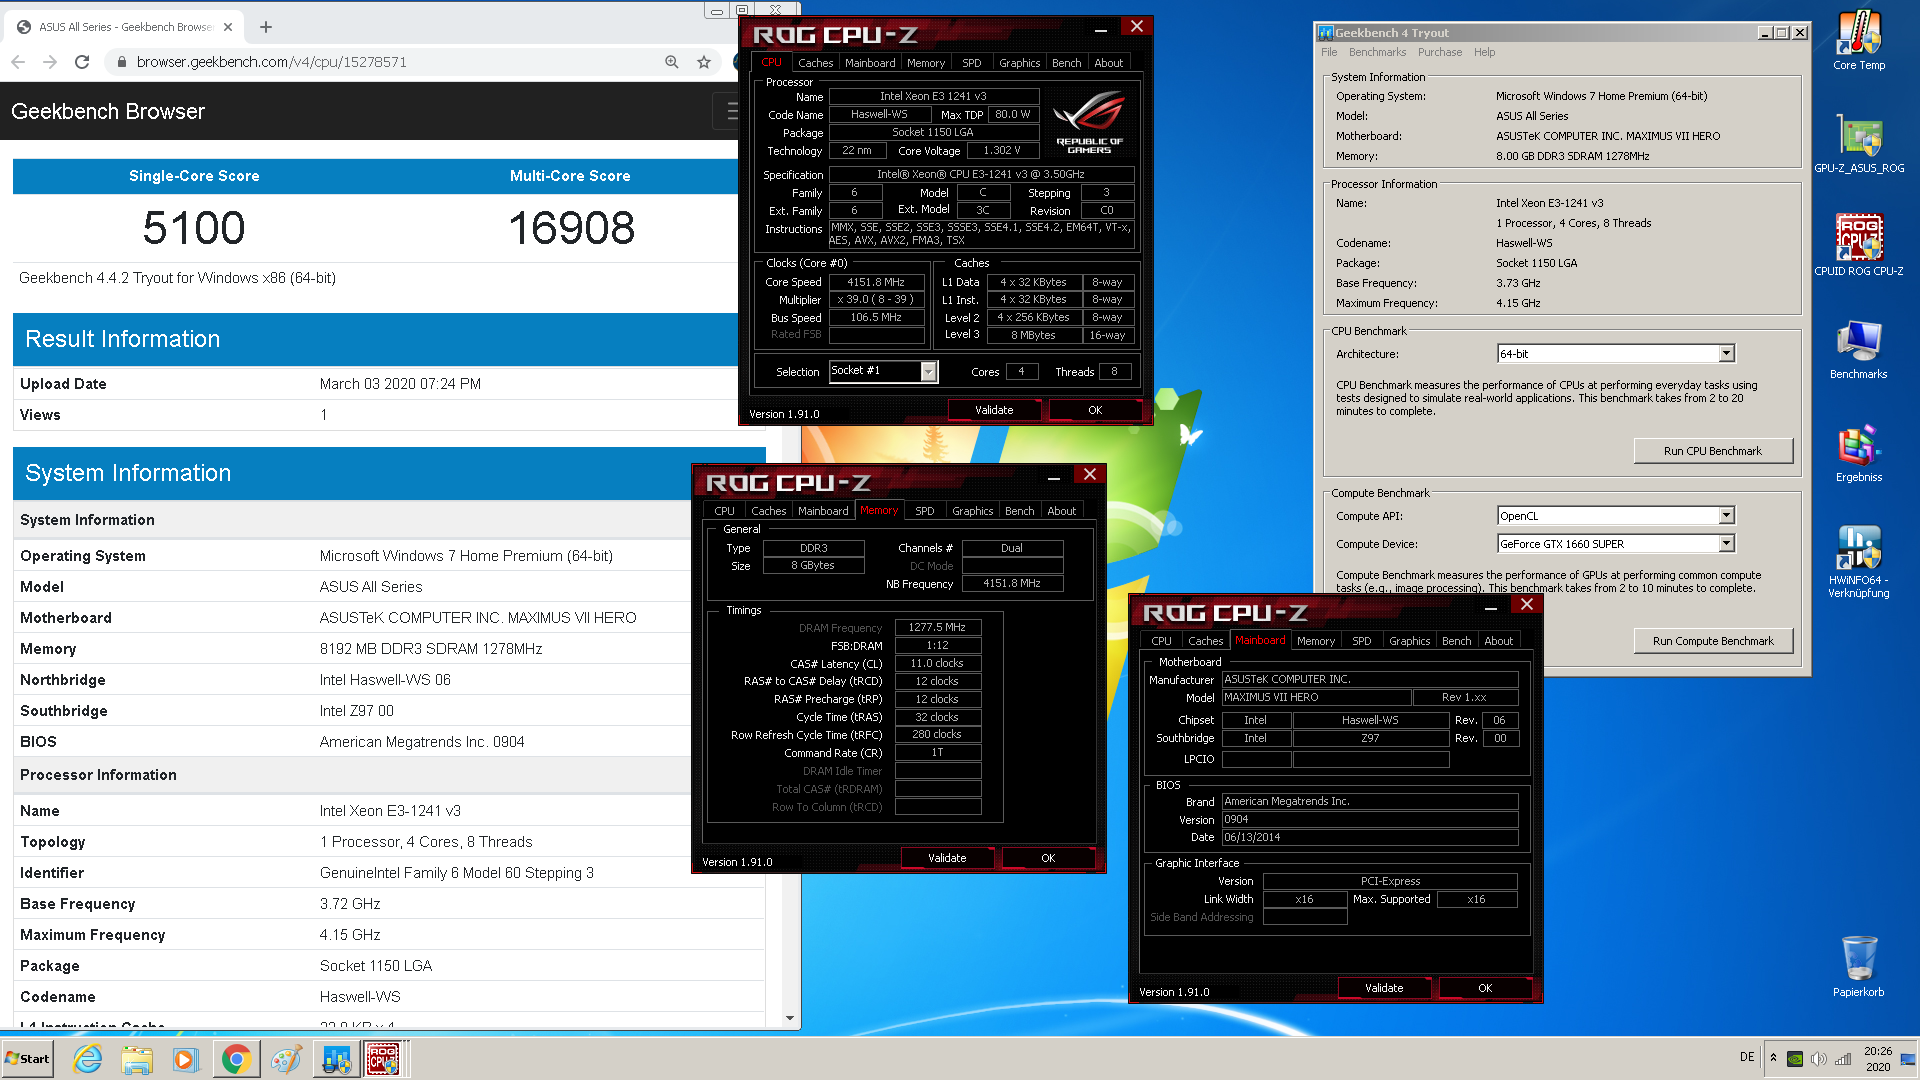The height and width of the screenshot is (1080, 1920).
Task: Open Ergebniss desktop icon
Action: pos(1858,452)
